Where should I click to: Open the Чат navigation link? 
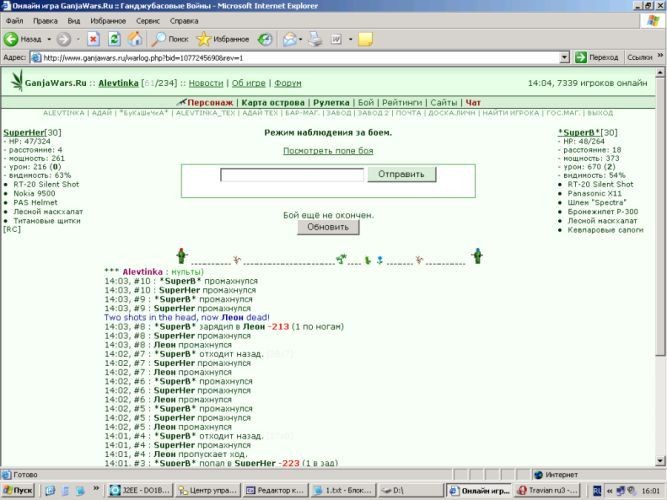click(x=473, y=103)
